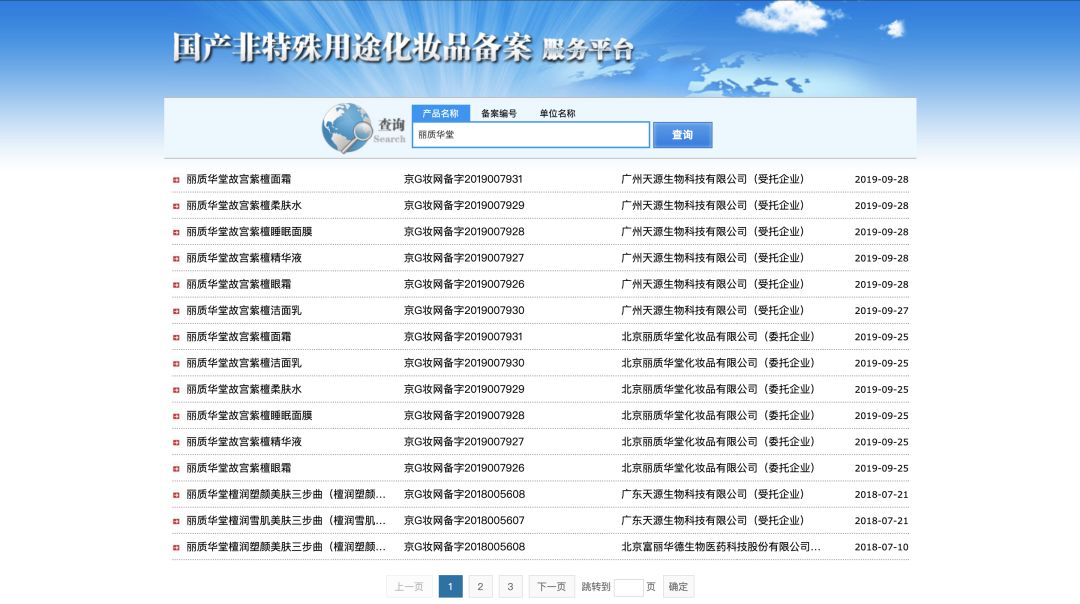Open 丽质华堂檀润雪肌美肤三步曲 product row
The image size is (1080, 604).
pos(286,520)
